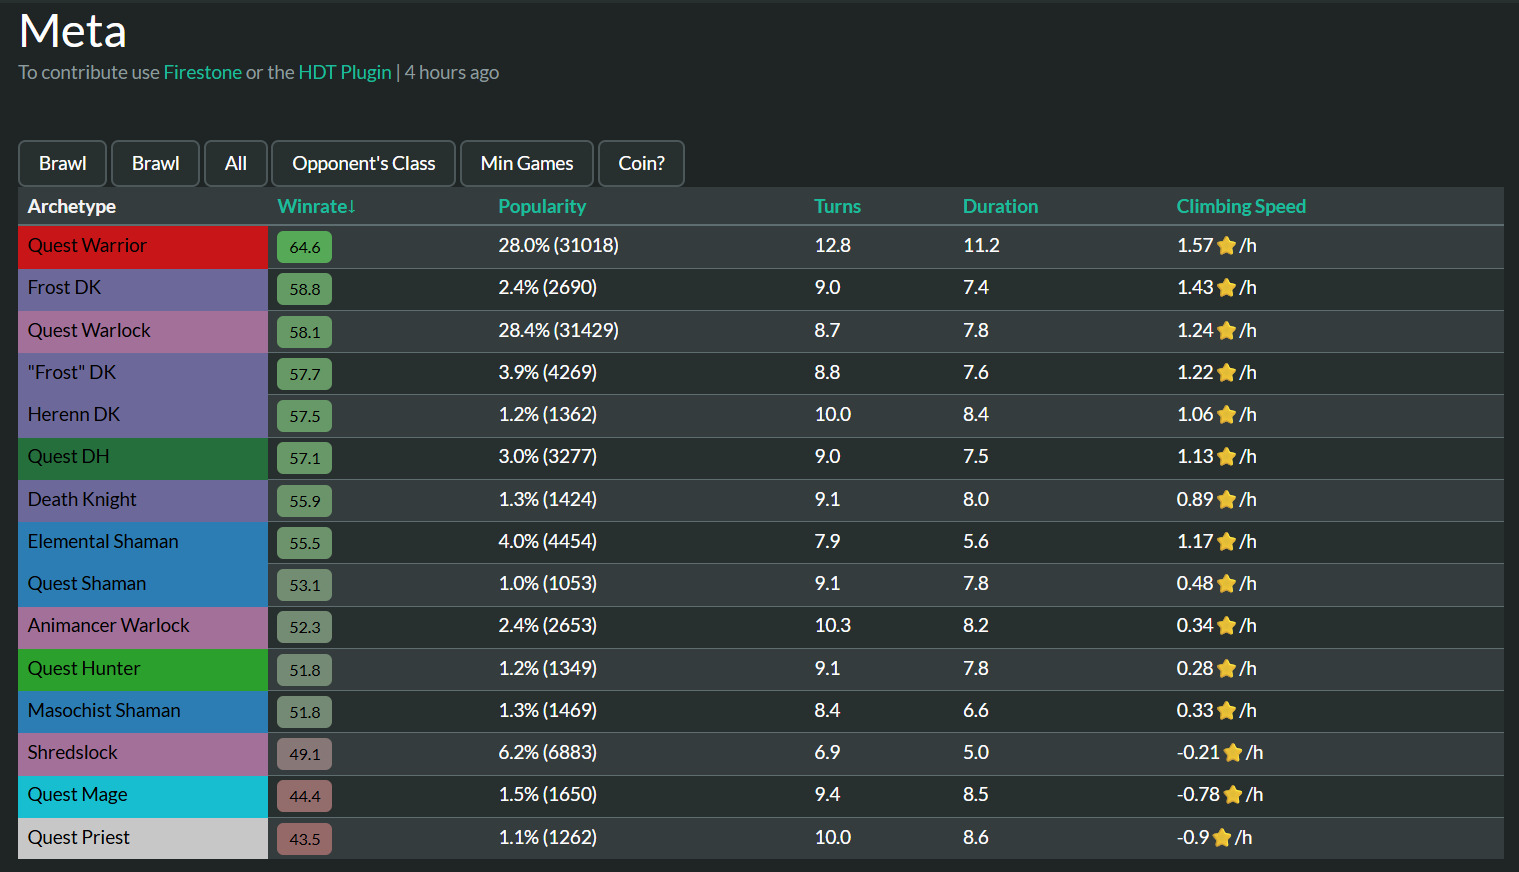Toggle Winrate column sort direction

pos(316,206)
